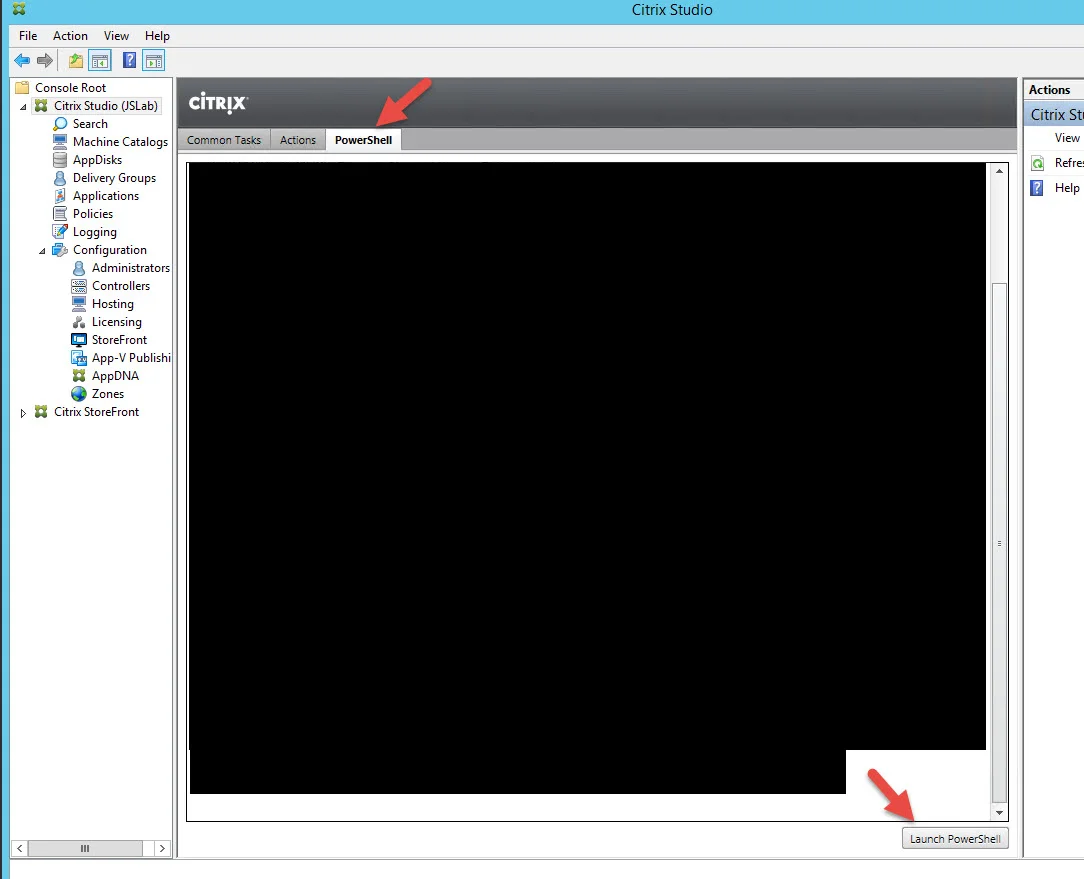Click the App-V Publishing icon
Viewport: 1084px width, 879px height.
(79, 358)
